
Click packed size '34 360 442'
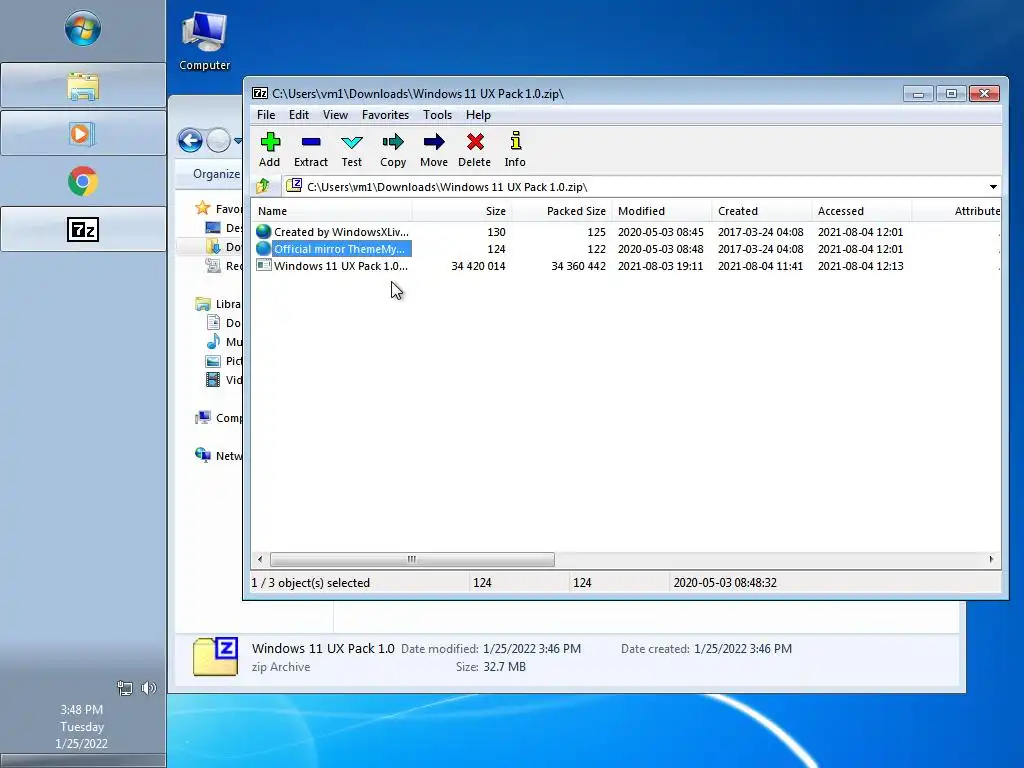pyautogui.click(x=578, y=266)
